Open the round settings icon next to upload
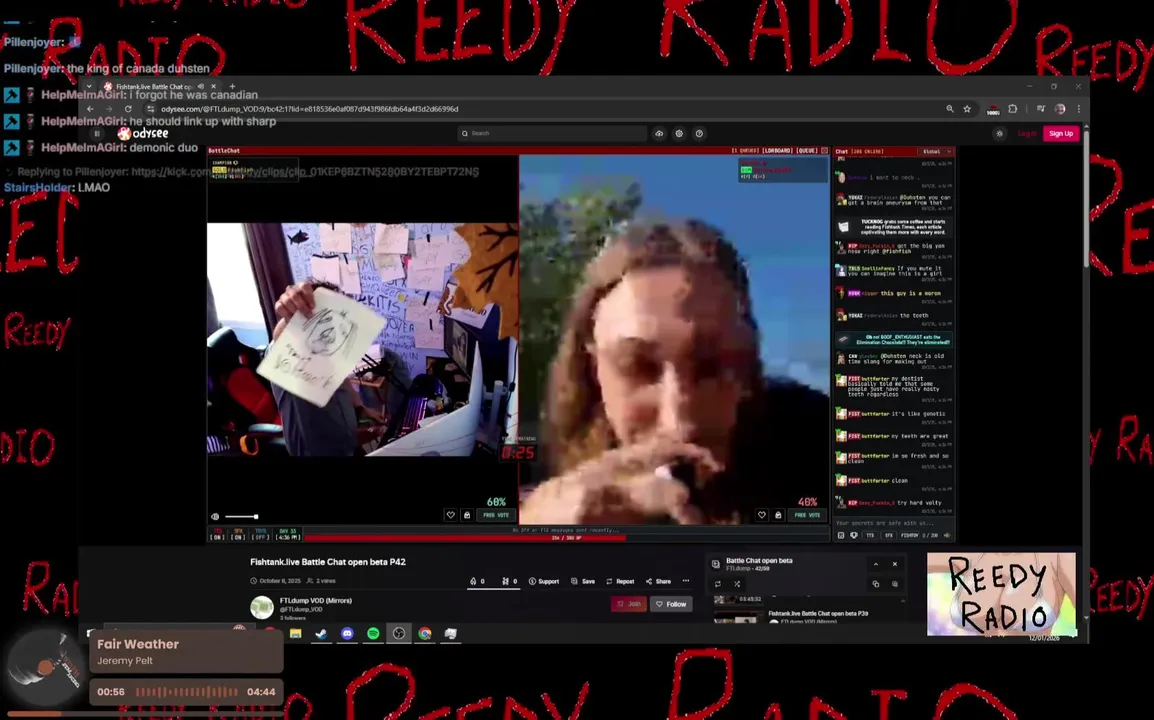This screenshot has height=720, width=1154. coord(679,133)
